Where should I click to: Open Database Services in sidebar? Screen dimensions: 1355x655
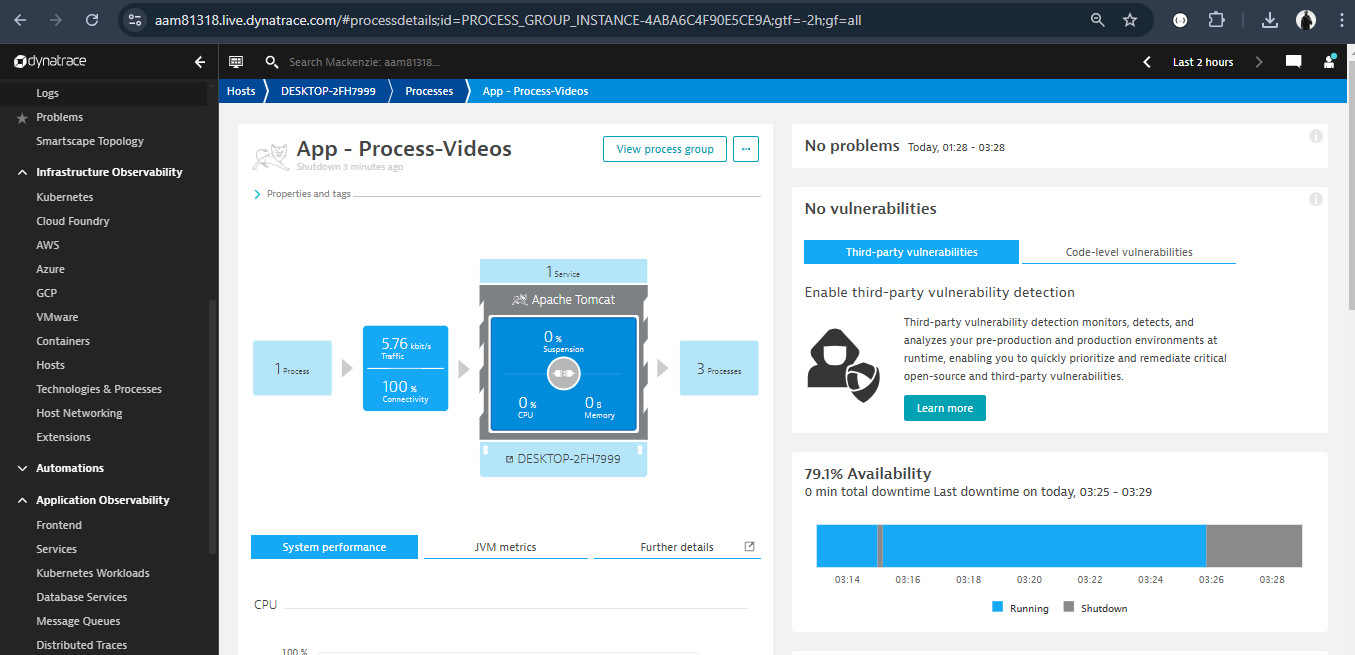(82, 597)
